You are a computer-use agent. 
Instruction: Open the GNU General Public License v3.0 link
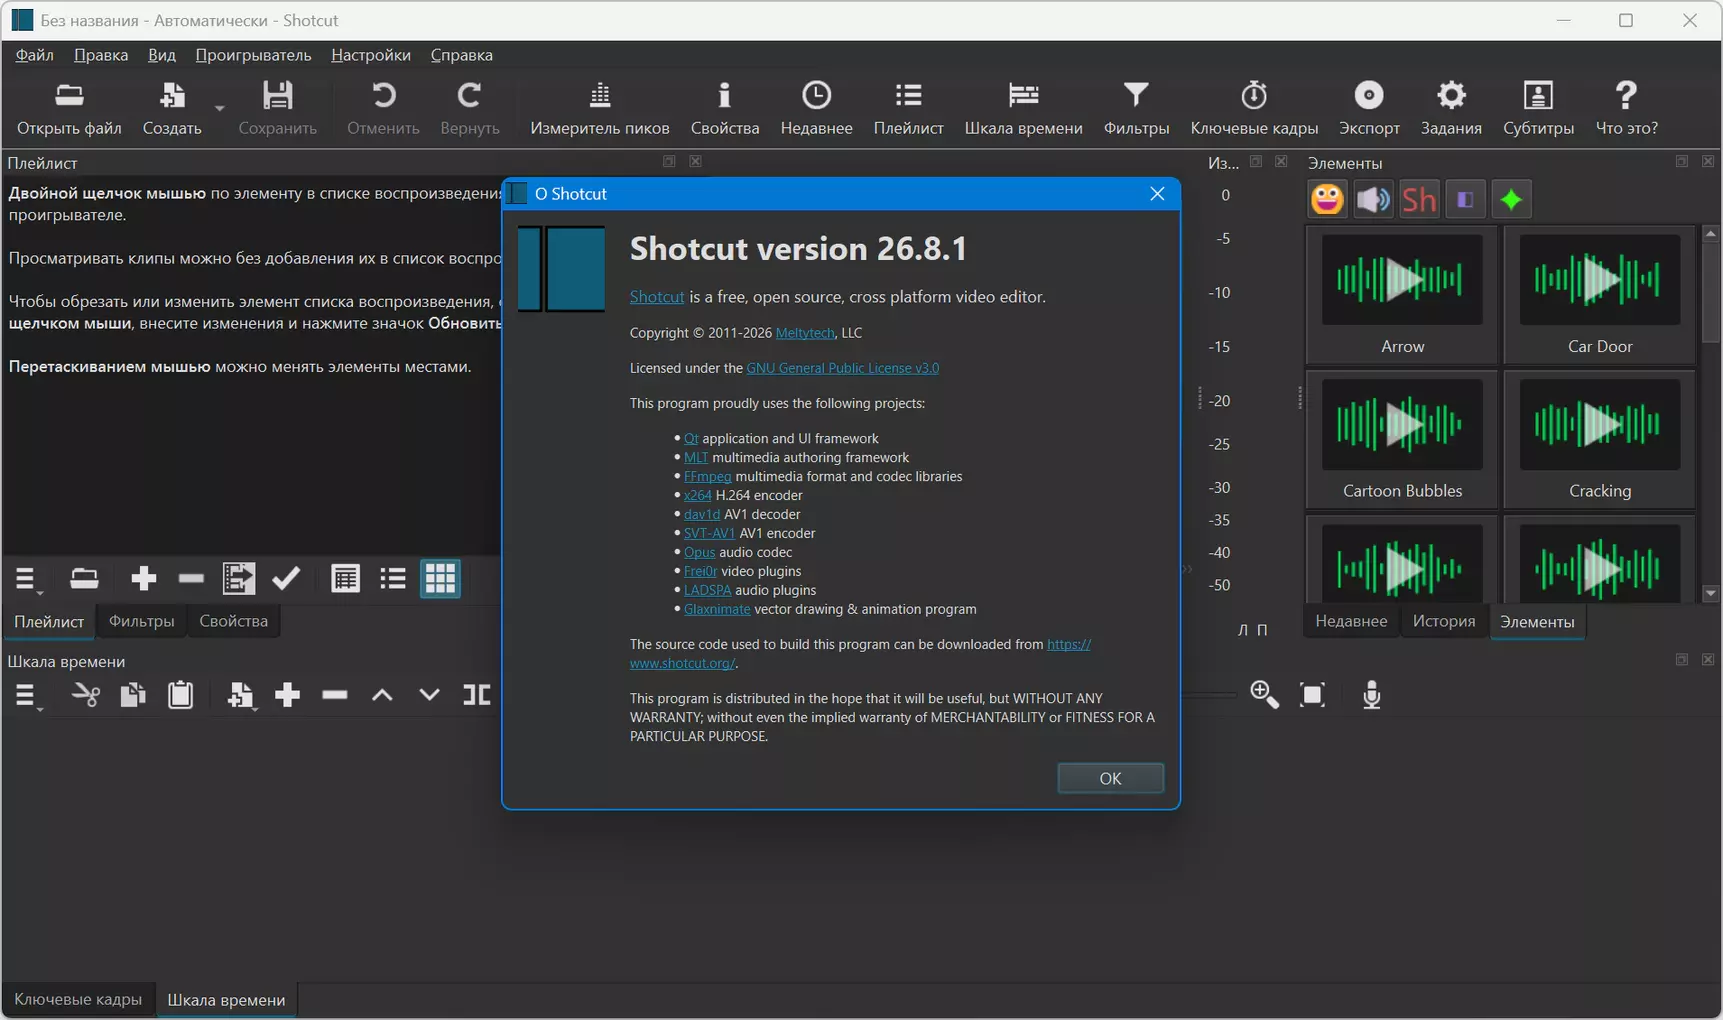coord(842,368)
